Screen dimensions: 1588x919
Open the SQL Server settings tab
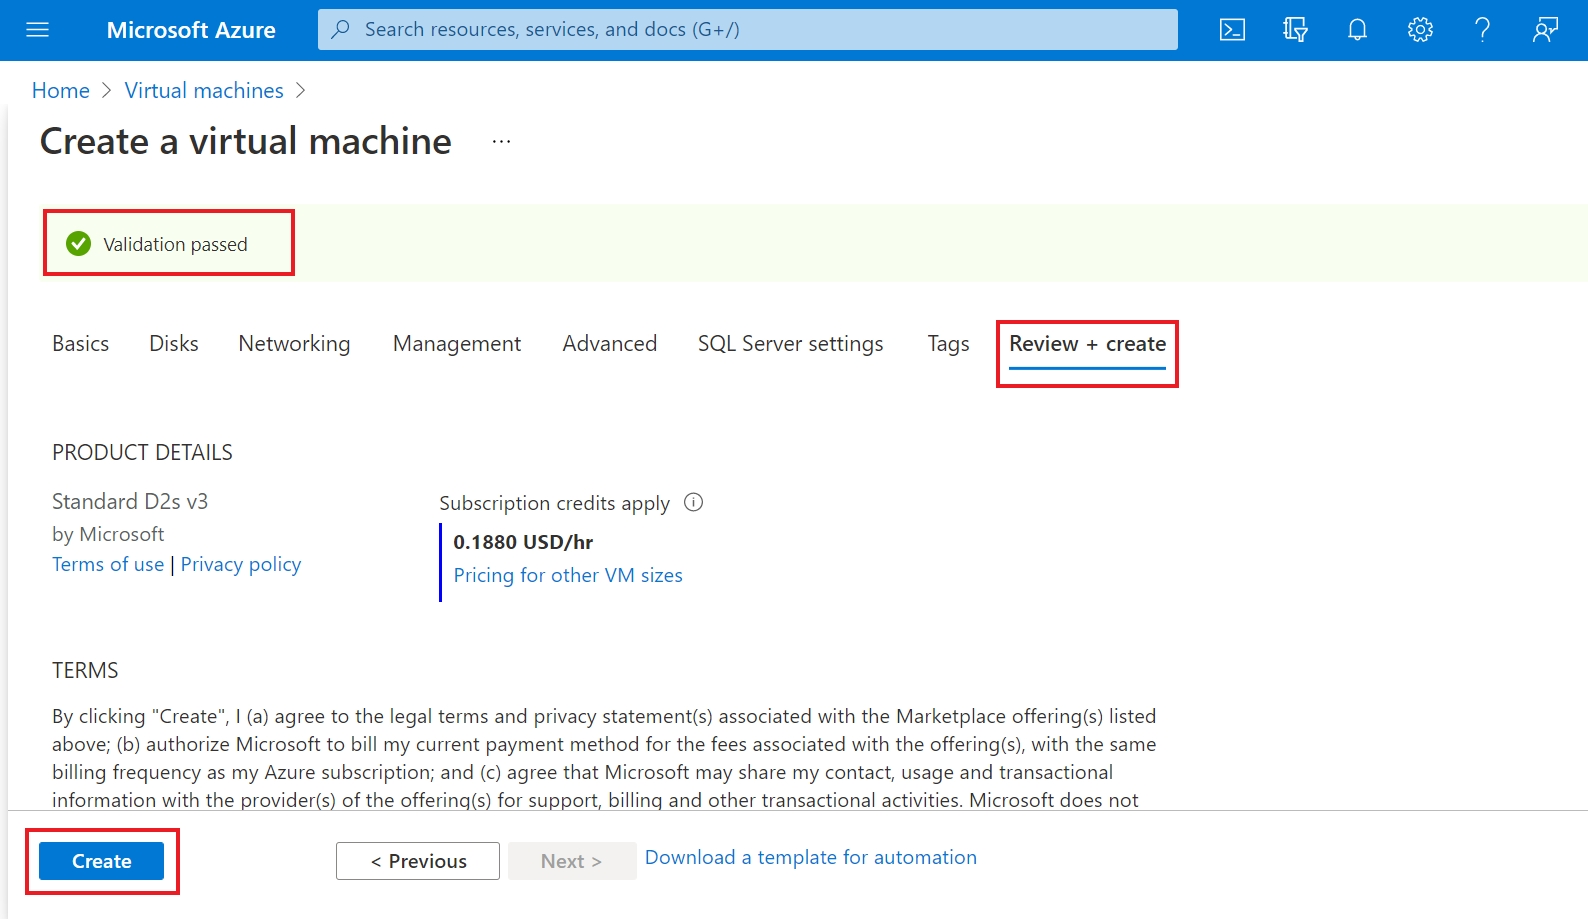click(x=790, y=344)
